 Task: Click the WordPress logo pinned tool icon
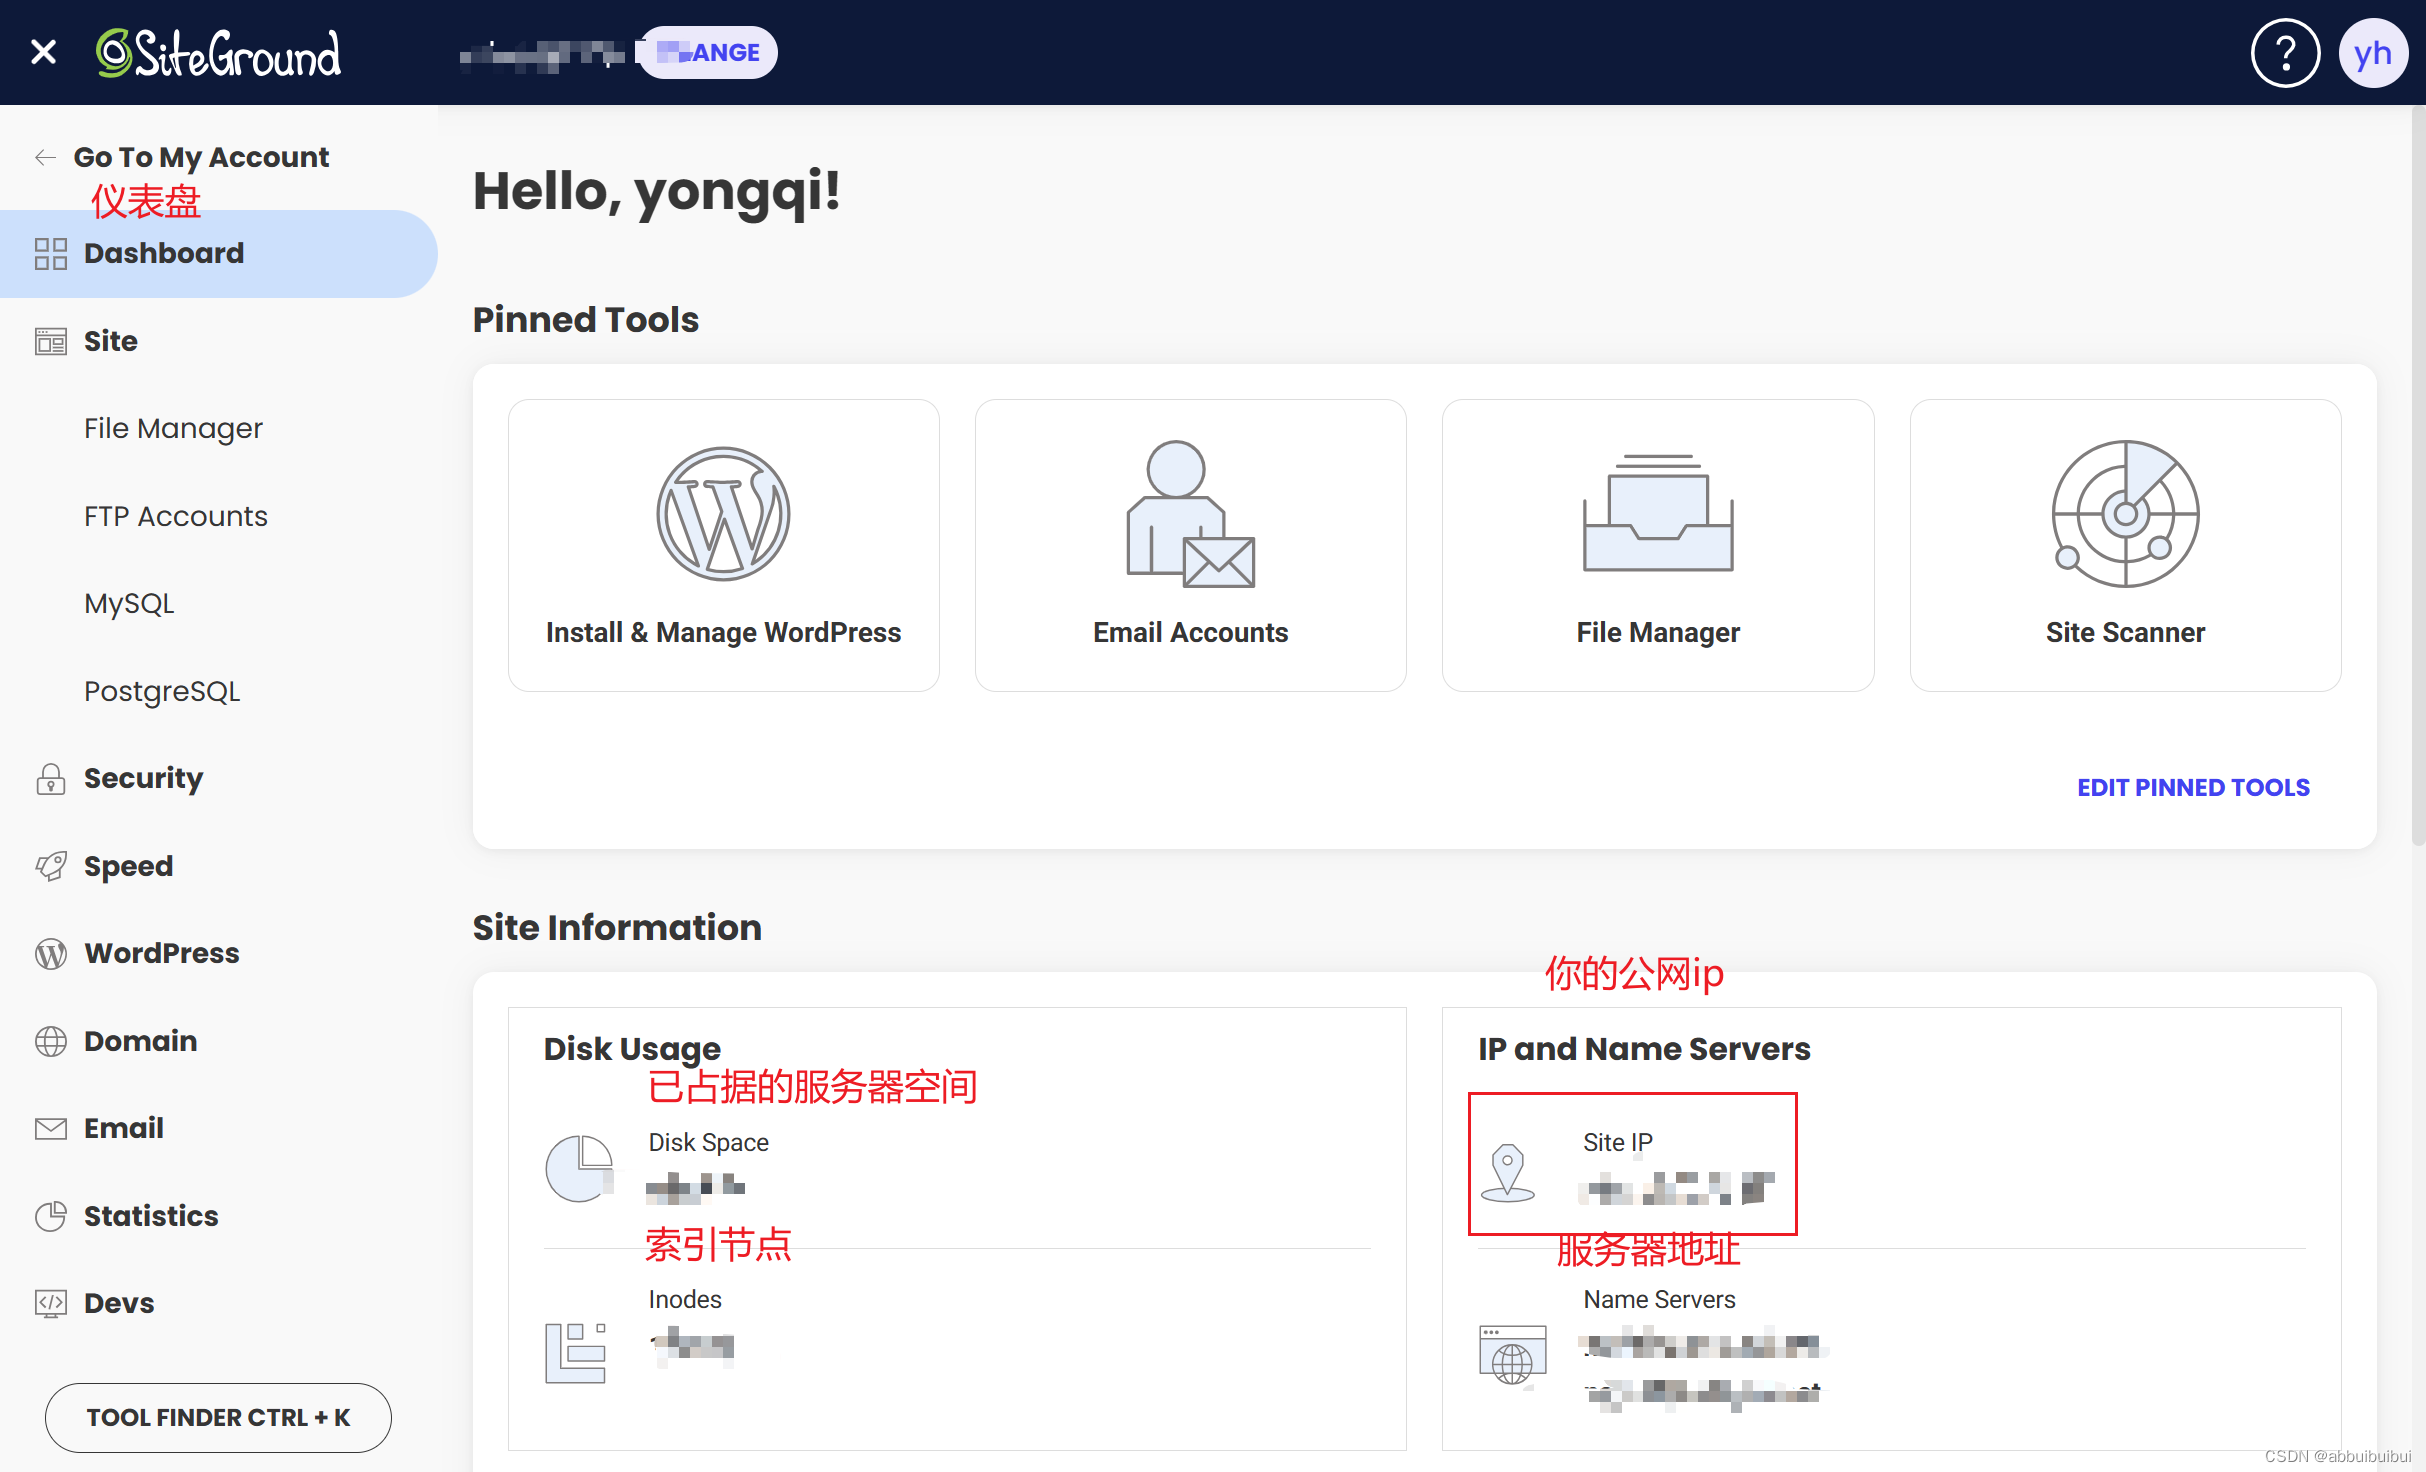(723, 514)
